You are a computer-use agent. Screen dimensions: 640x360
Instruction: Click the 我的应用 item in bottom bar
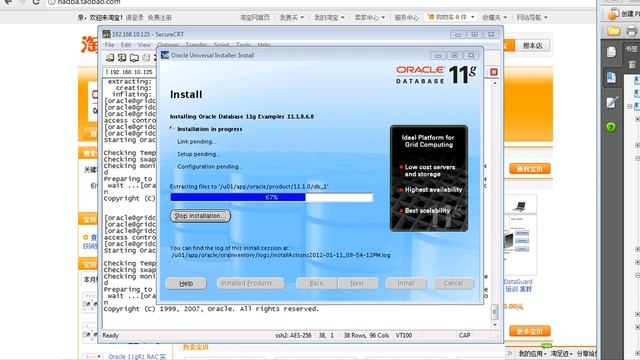(x=531, y=353)
